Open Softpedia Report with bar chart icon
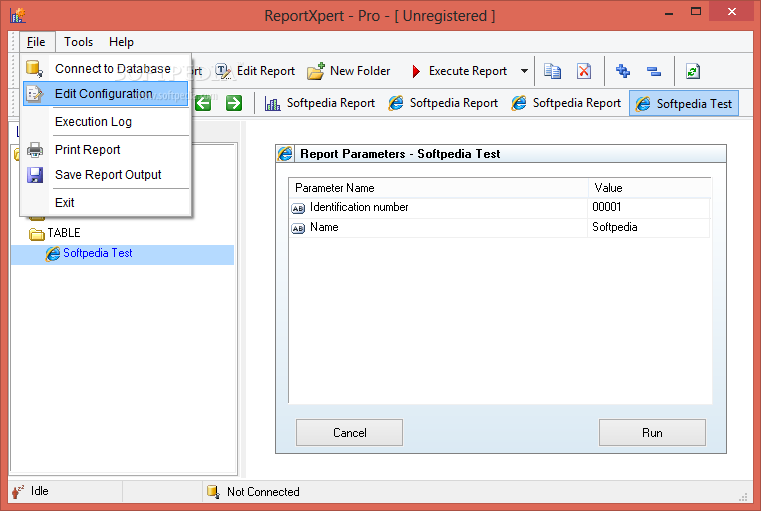 point(320,103)
